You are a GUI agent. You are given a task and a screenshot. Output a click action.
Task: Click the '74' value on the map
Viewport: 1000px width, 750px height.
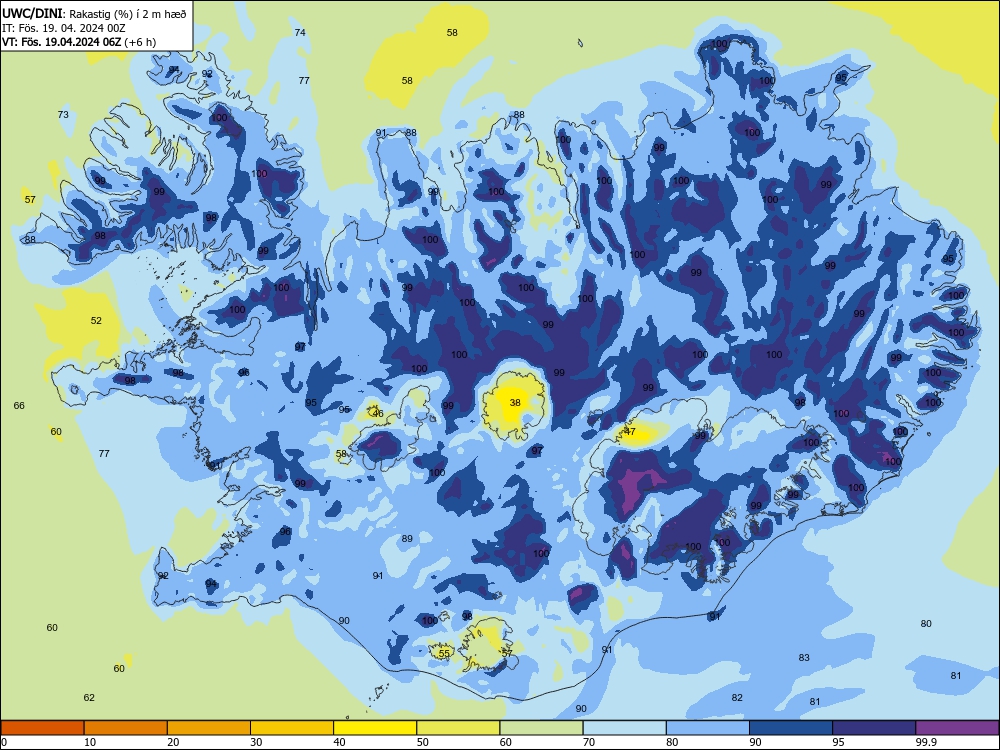(x=300, y=33)
